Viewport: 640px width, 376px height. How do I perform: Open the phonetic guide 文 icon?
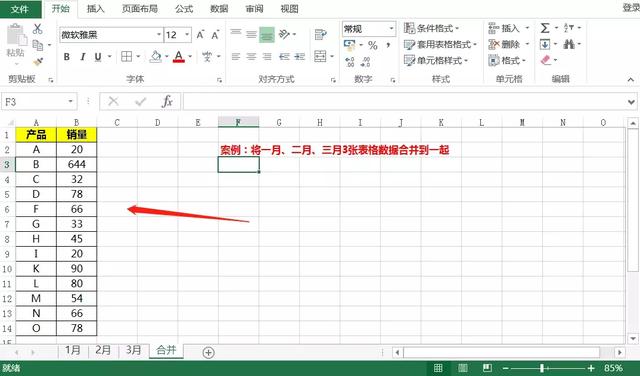[x=207, y=56]
